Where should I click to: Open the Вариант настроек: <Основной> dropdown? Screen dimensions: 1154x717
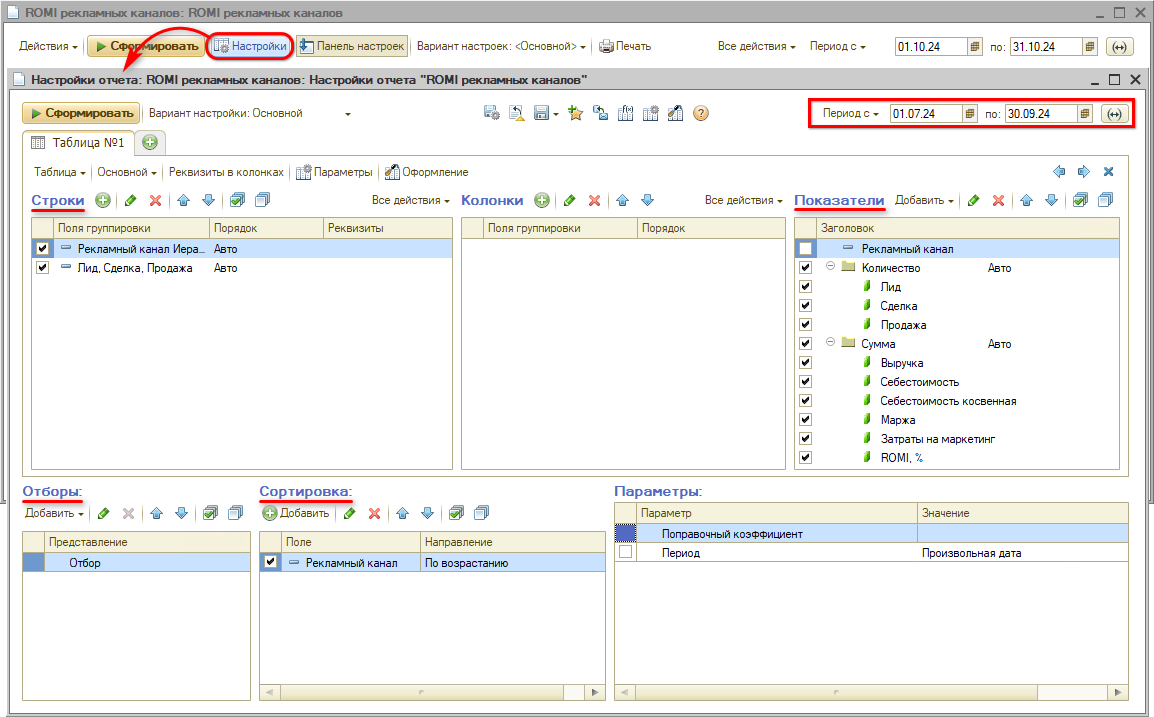501,46
